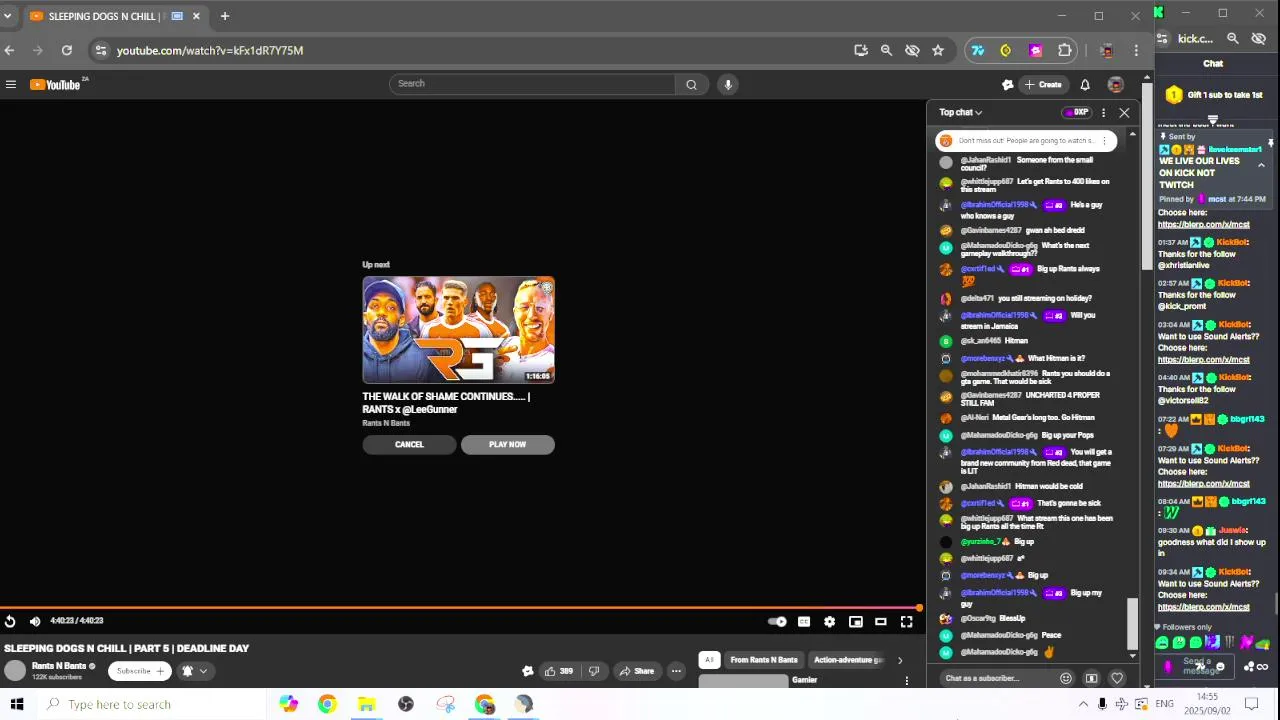Screen dimensions: 1280x720
Task: Select the Action-adventure games chip
Action: click(848, 660)
